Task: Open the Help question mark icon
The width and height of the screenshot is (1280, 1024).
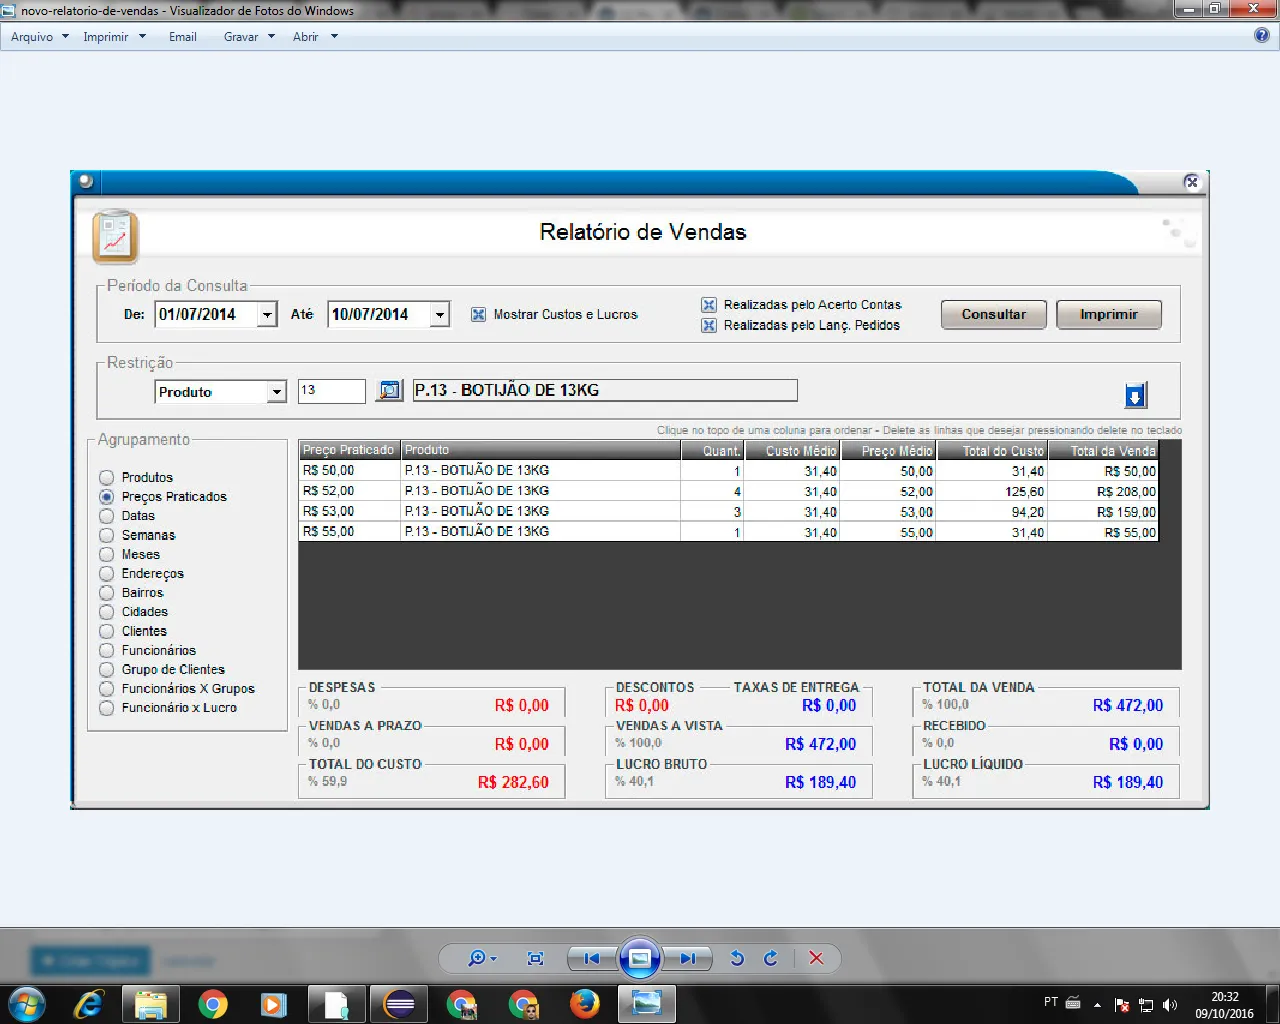Action: click(x=1262, y=36)
